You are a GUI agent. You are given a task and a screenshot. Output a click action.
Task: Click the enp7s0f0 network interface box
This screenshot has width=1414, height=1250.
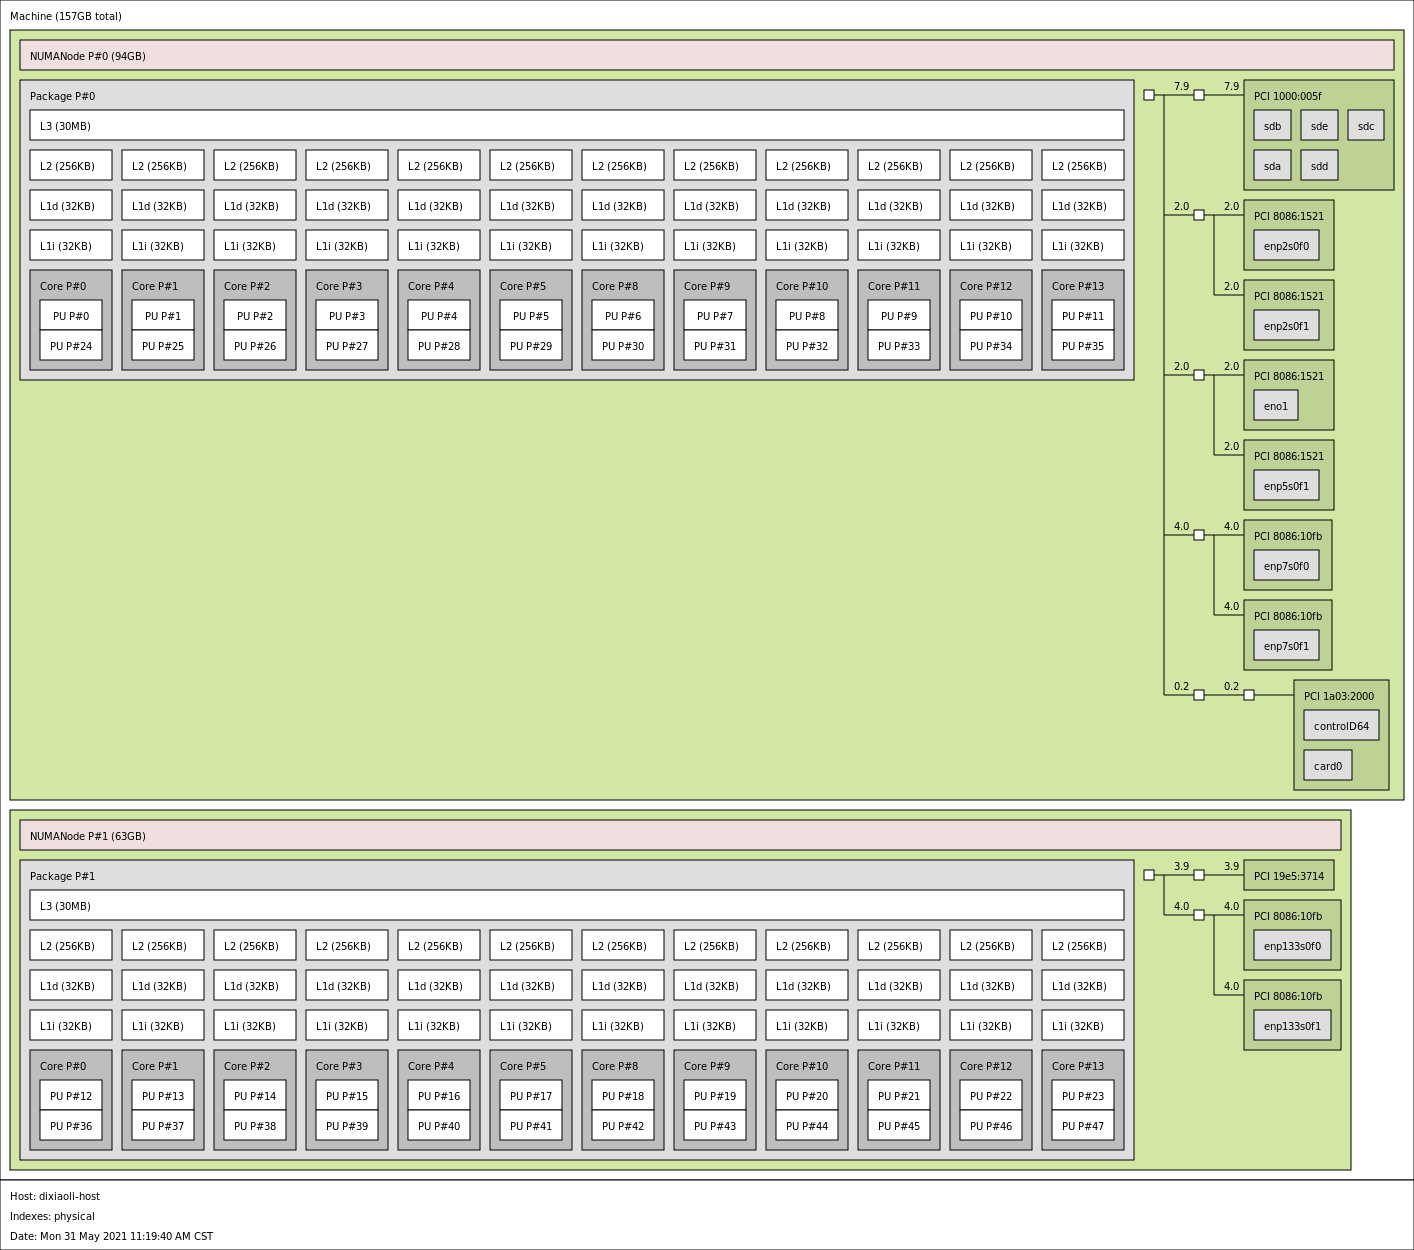[1286, 566]
